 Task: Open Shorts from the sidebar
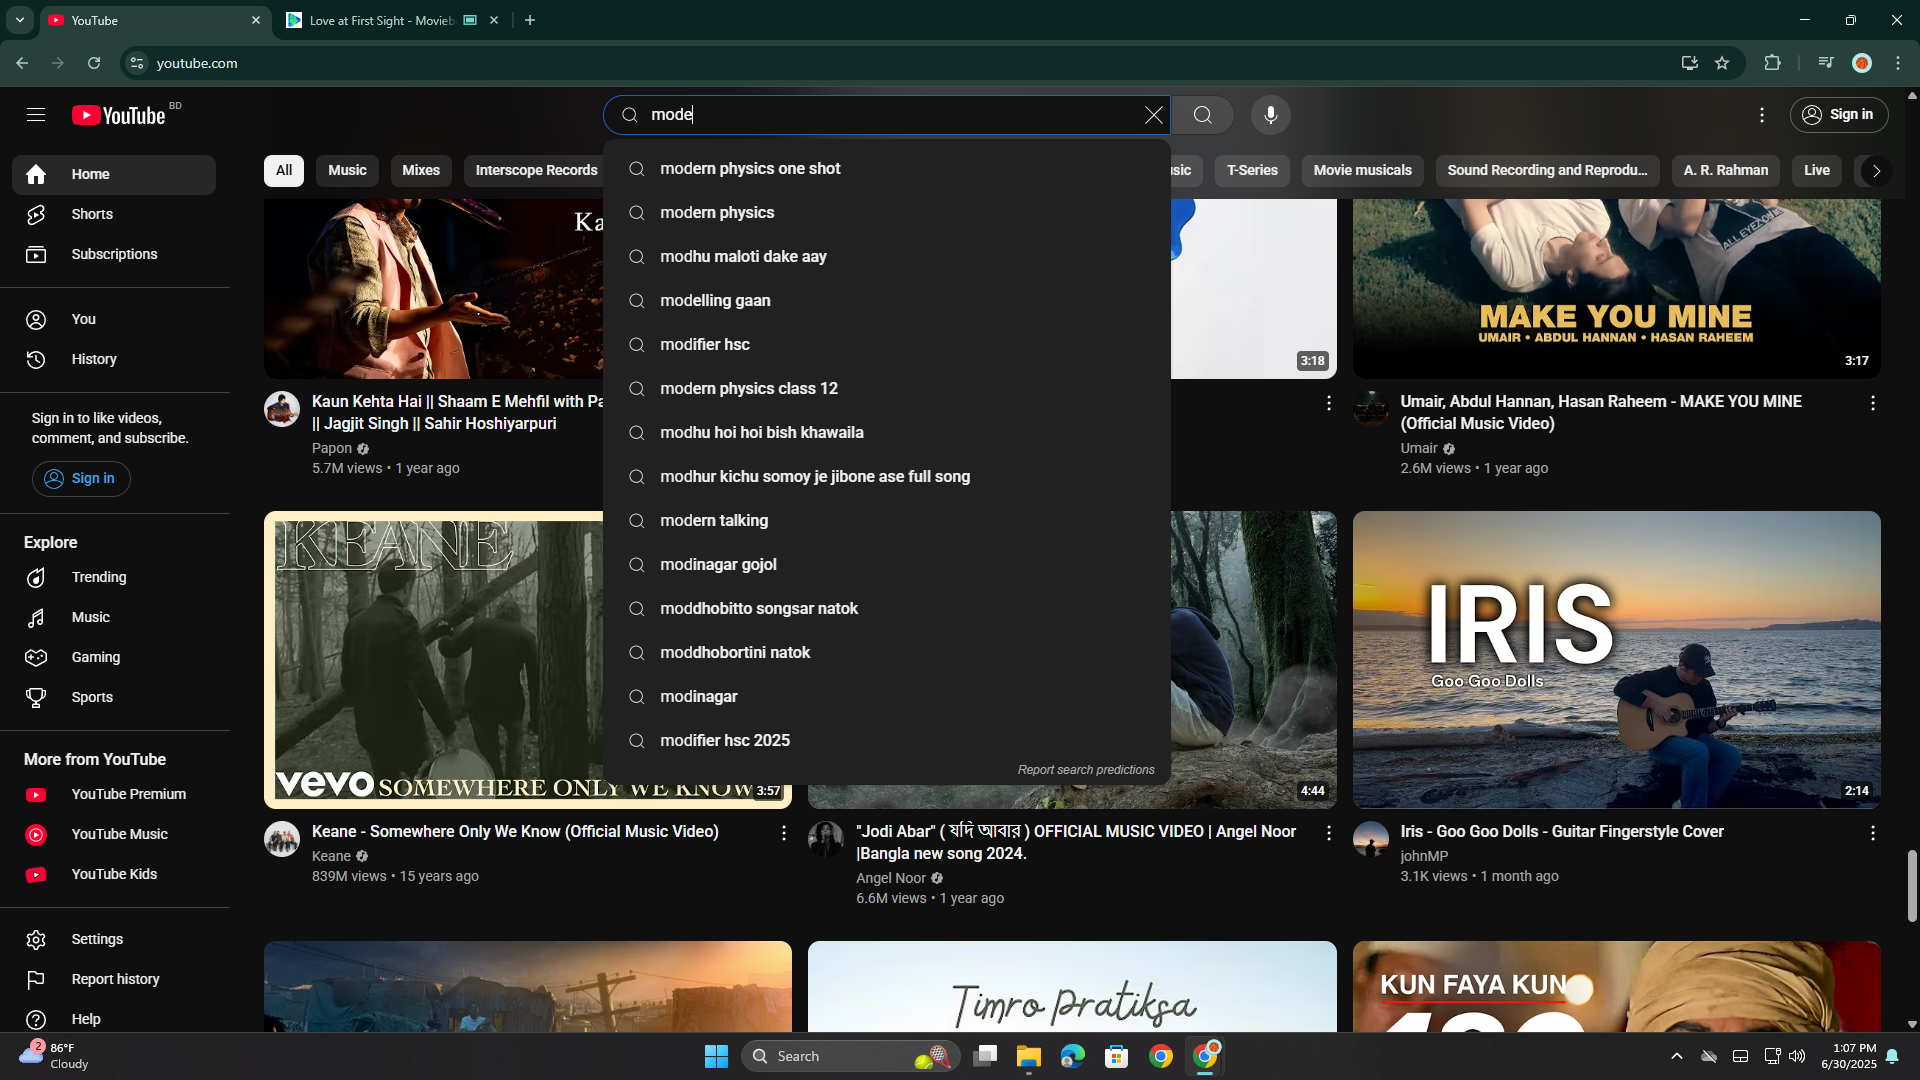114,214
